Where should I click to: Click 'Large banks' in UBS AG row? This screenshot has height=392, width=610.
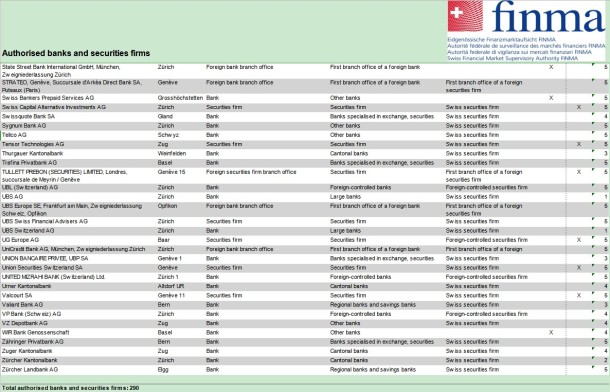pyautogui.click(x=345, y=197)
